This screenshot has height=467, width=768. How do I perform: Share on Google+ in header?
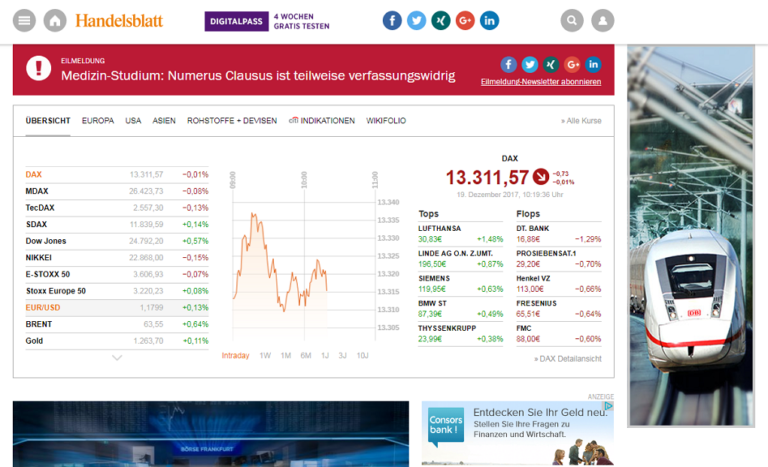465,21
